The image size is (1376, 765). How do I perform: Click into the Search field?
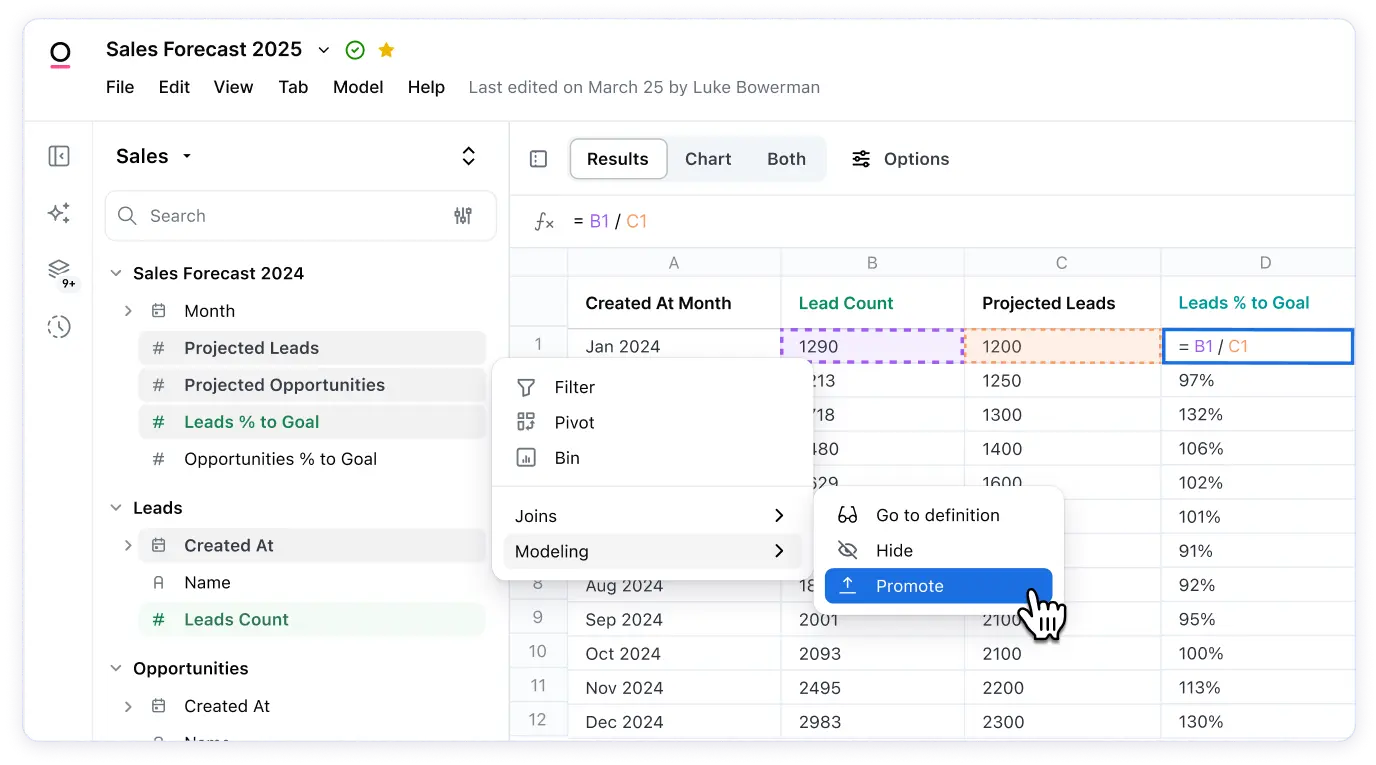pyautogui.click(x=250, y=215)
